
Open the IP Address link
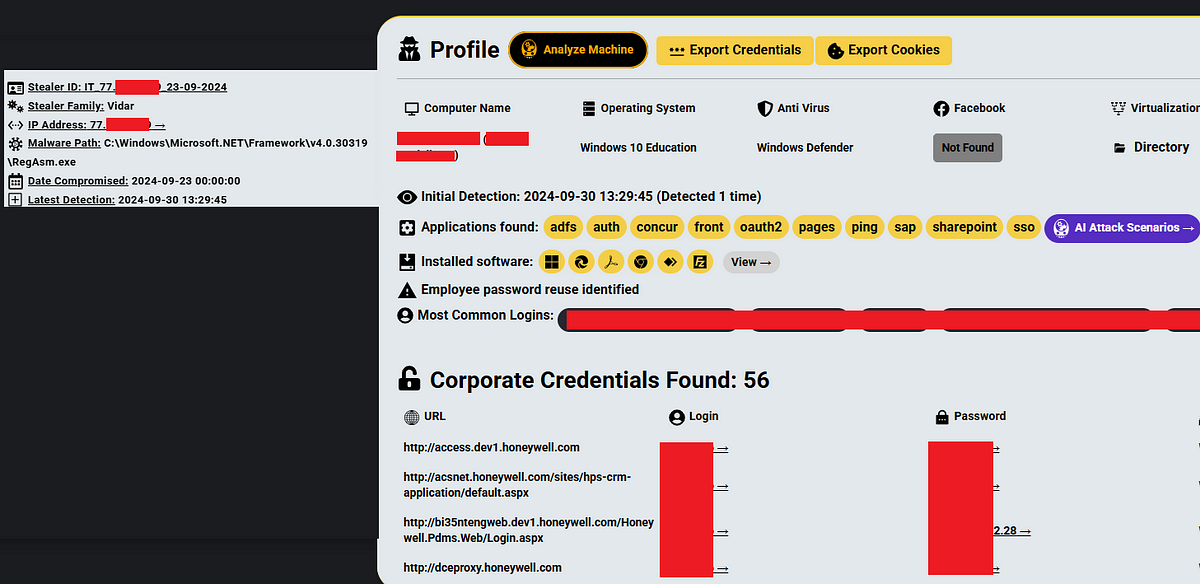click(x=97, y=125)
